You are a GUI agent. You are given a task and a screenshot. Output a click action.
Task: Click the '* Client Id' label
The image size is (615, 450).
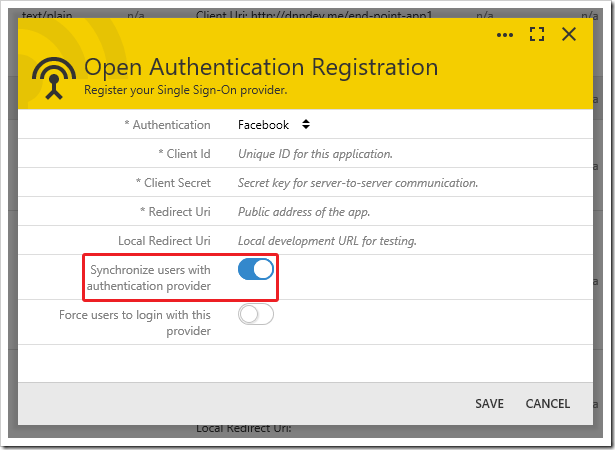coord(184,154)
